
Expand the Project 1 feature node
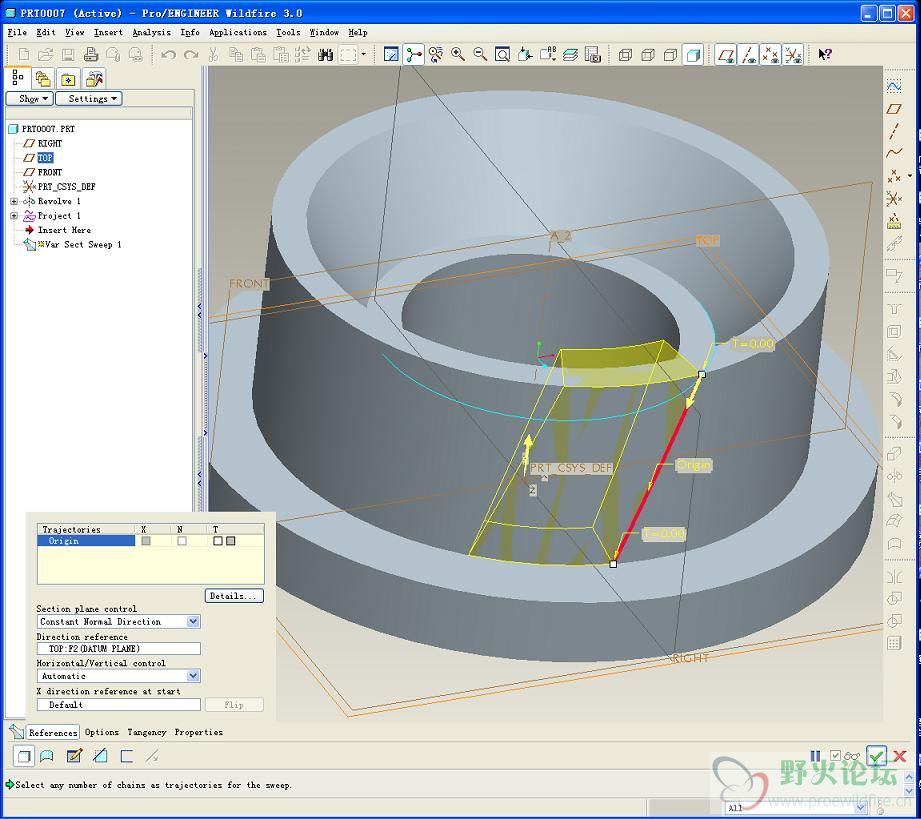[x=14, y=216]
